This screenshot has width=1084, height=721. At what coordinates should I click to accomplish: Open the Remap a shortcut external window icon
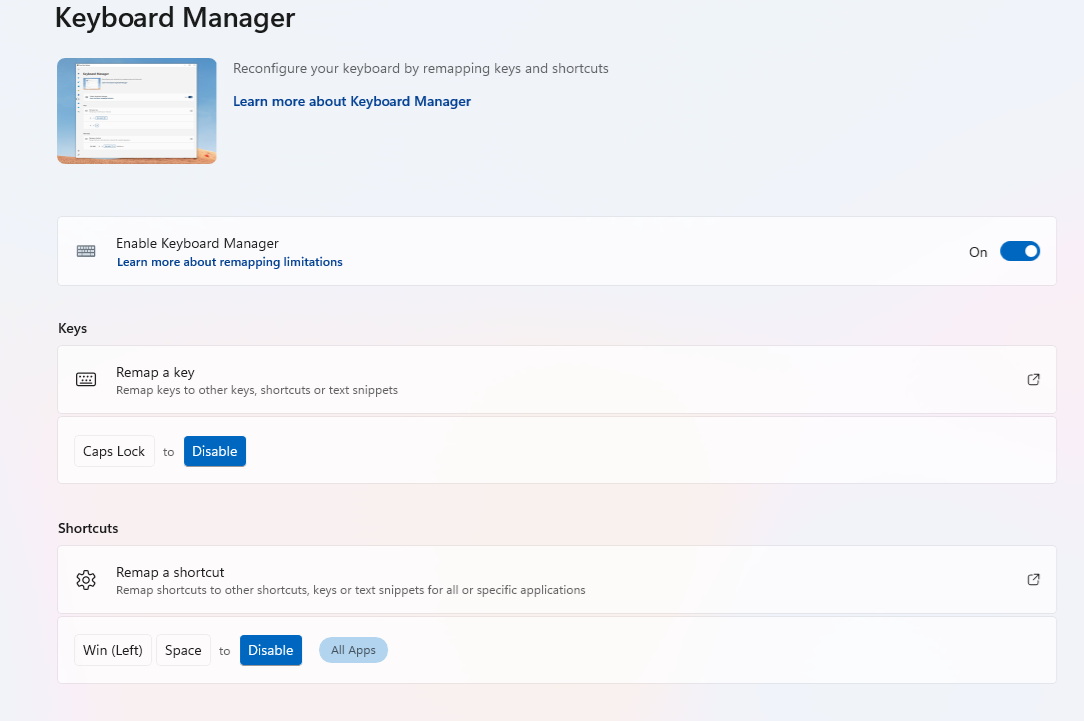point(1034,579)
